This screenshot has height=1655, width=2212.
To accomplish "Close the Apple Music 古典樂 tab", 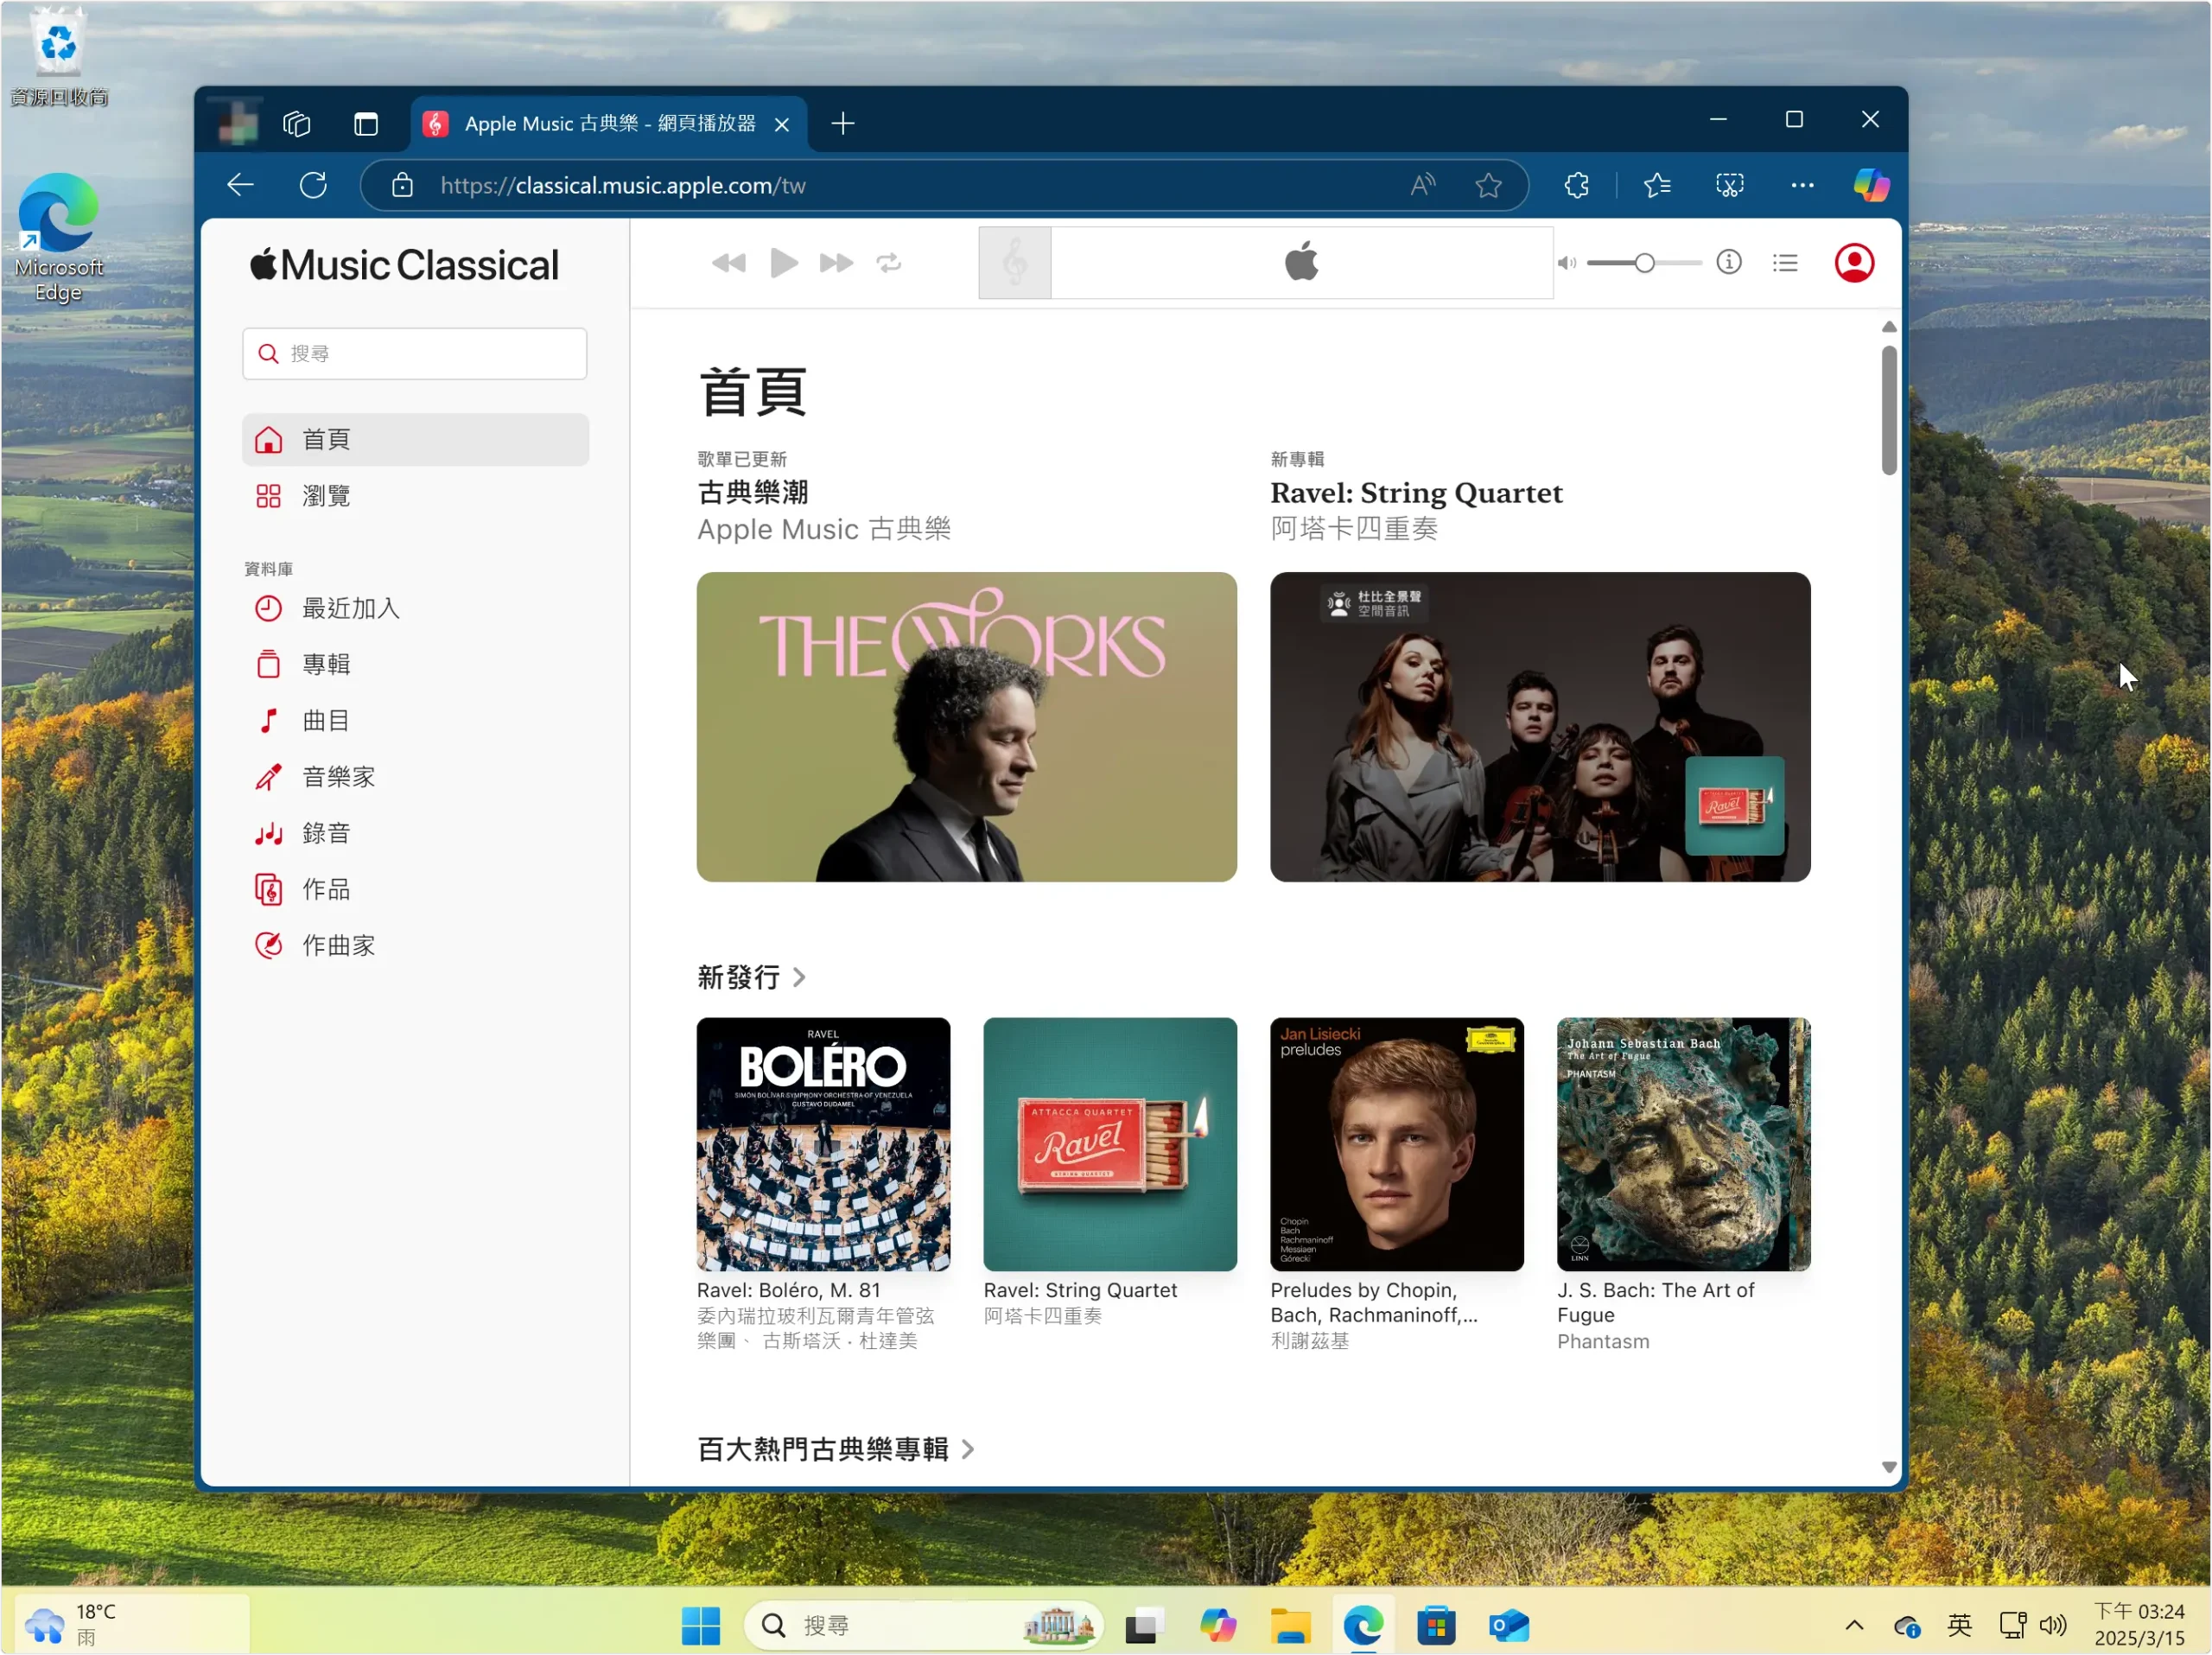I will coord(782,124).
